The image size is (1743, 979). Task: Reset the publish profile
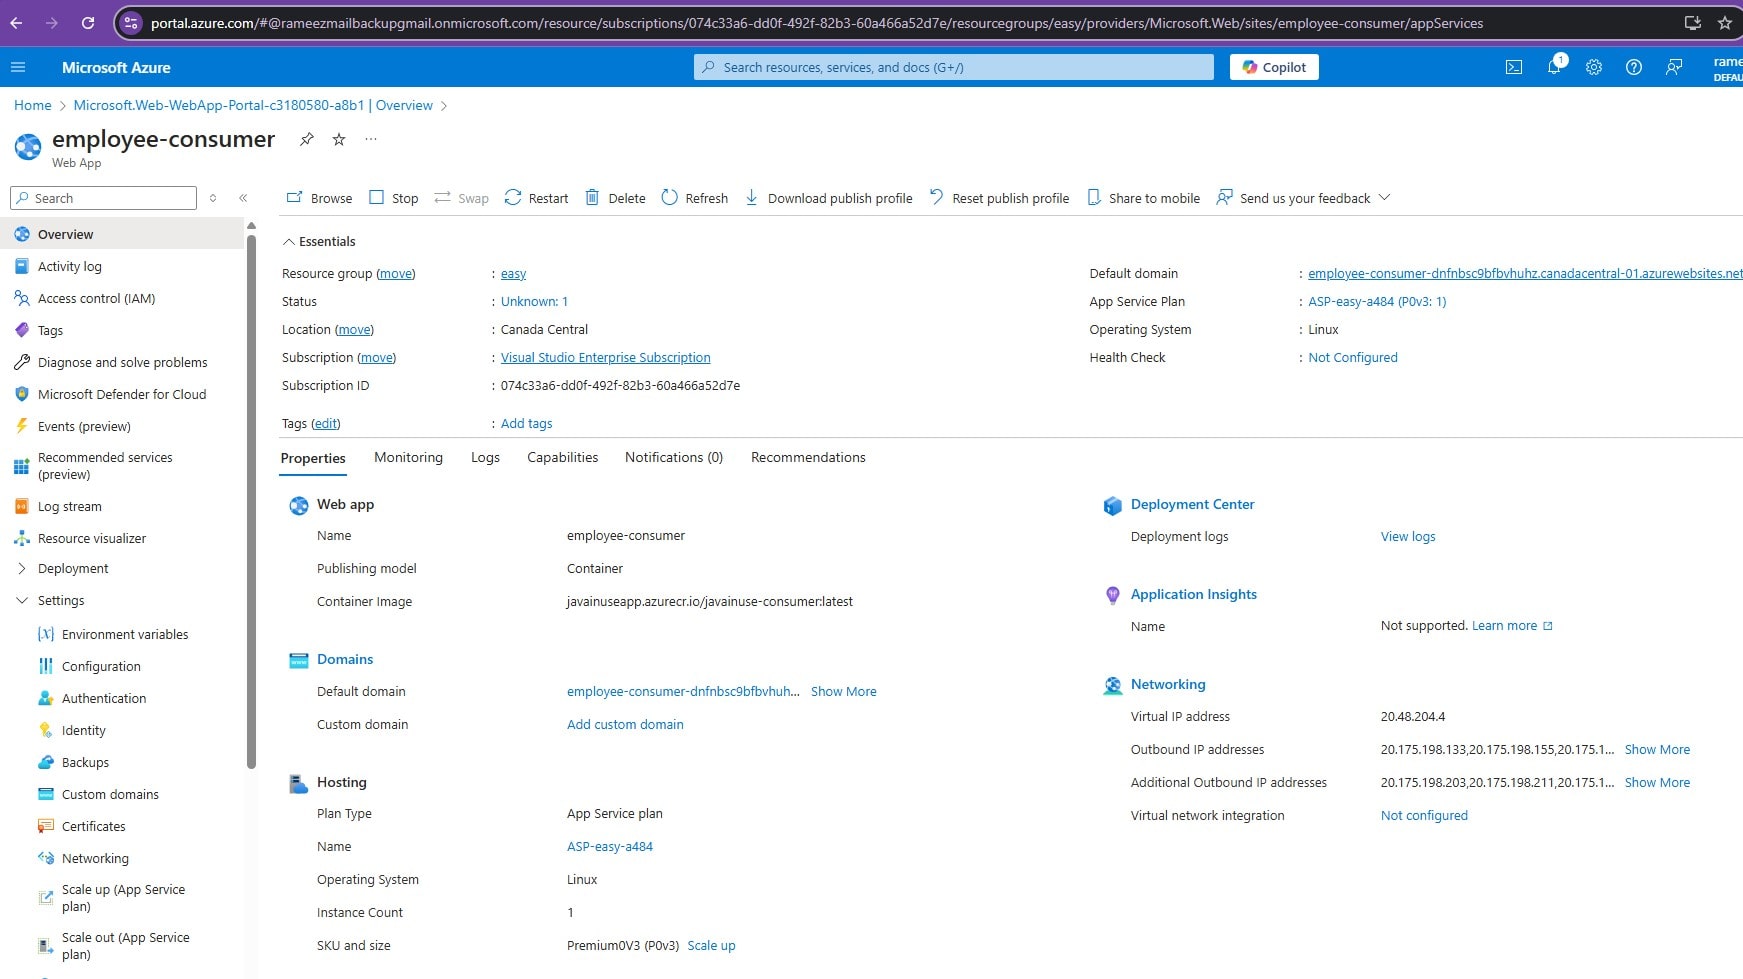coord(999,198)
